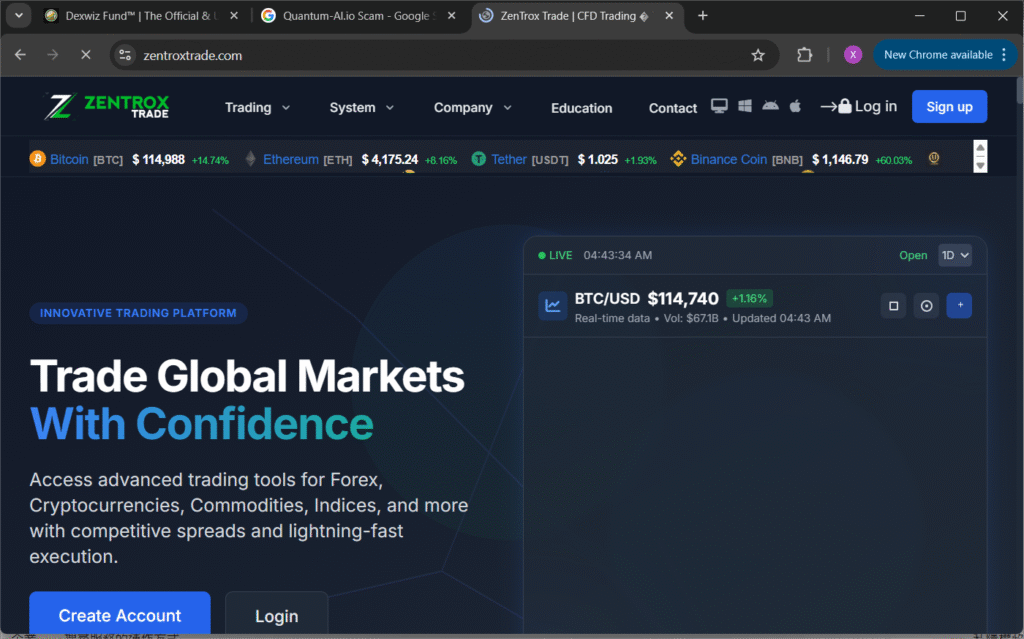Select the Ethereum coin icon in ticker
1024x639 pixels.
(x=250, y=159)
